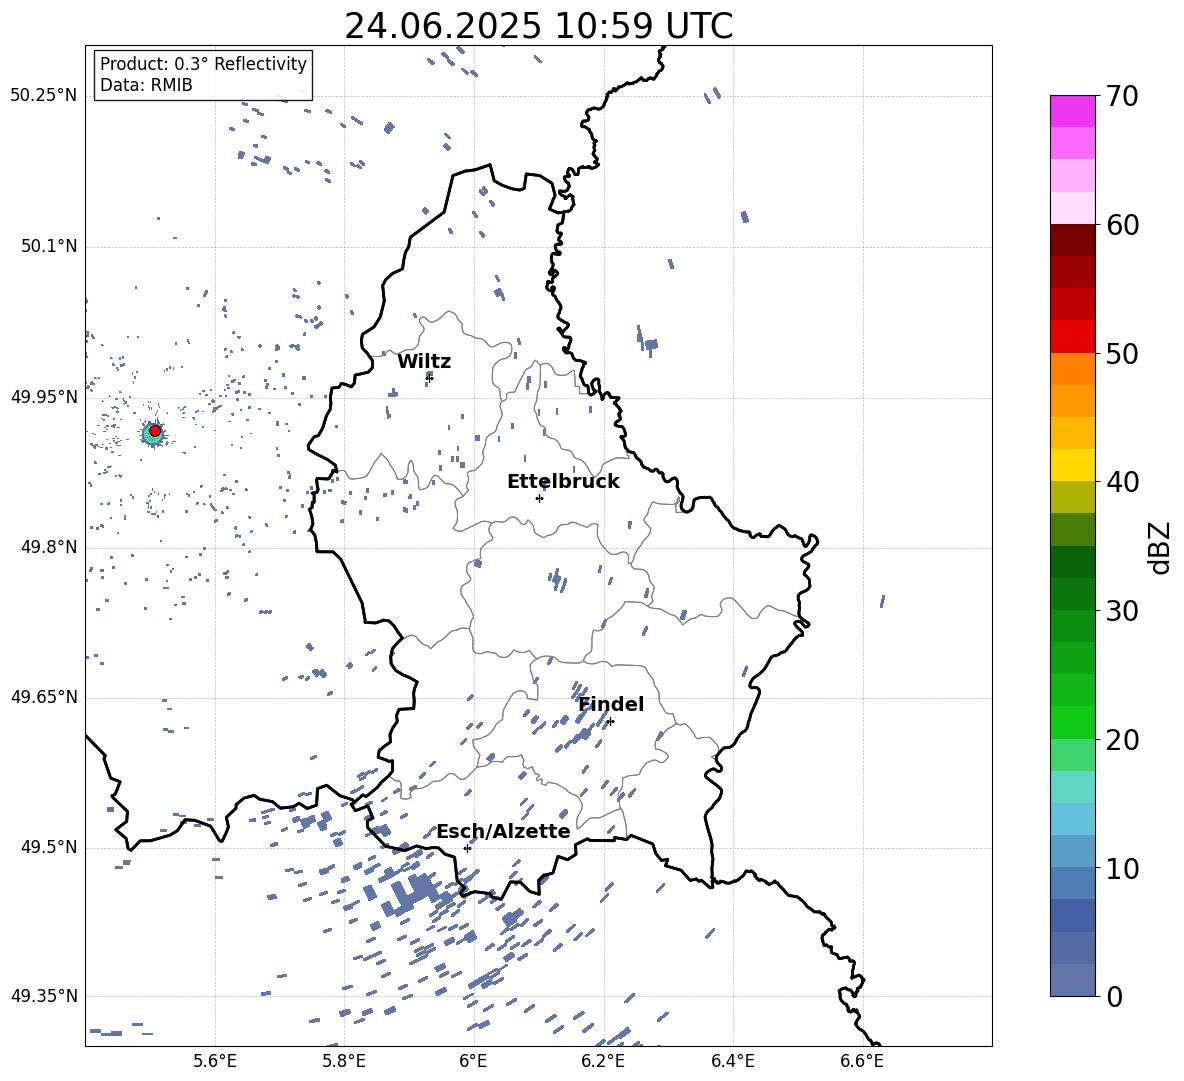This screenshot has width=1184, height=1081.
Task: Click the dark red swatch just below 60 dBZ
Action: pyautogui.click(x=1072, y=240)
